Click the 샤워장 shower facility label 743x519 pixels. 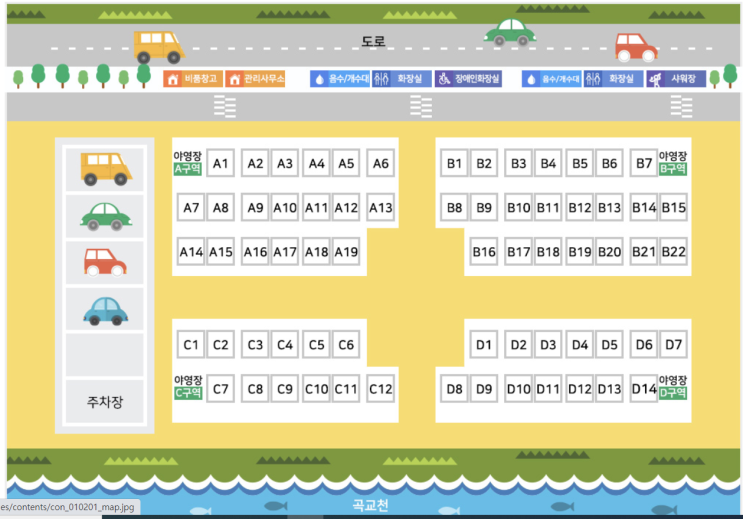(x=676, y=79)
